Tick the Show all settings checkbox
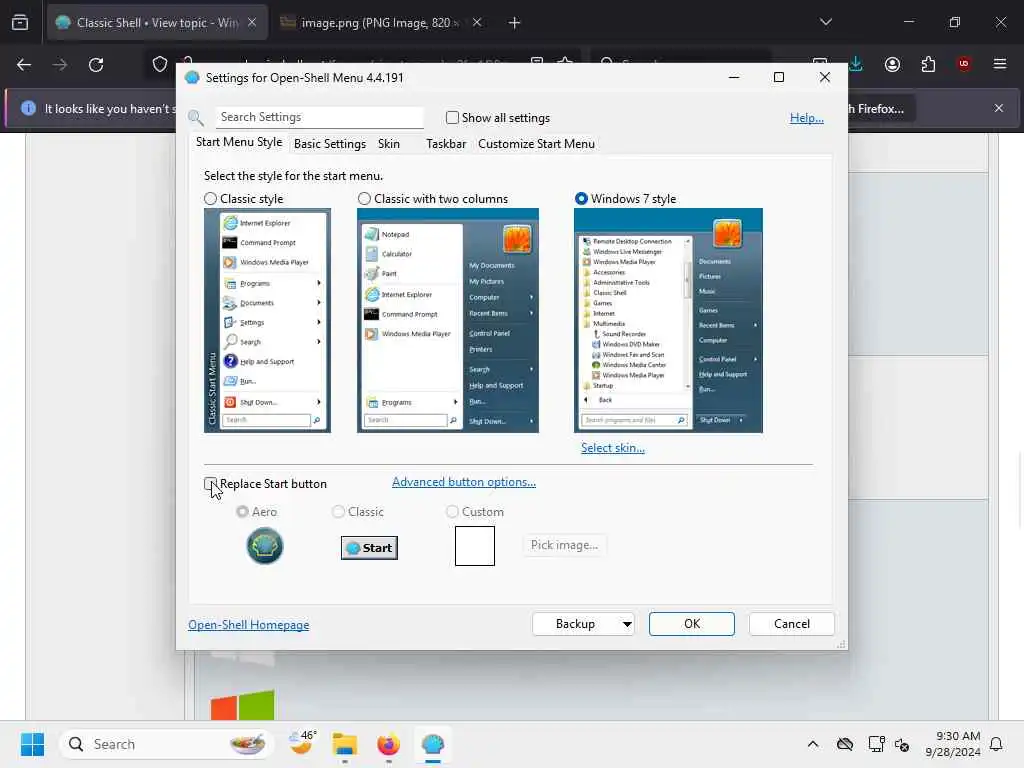 click(x=452, y=118)
